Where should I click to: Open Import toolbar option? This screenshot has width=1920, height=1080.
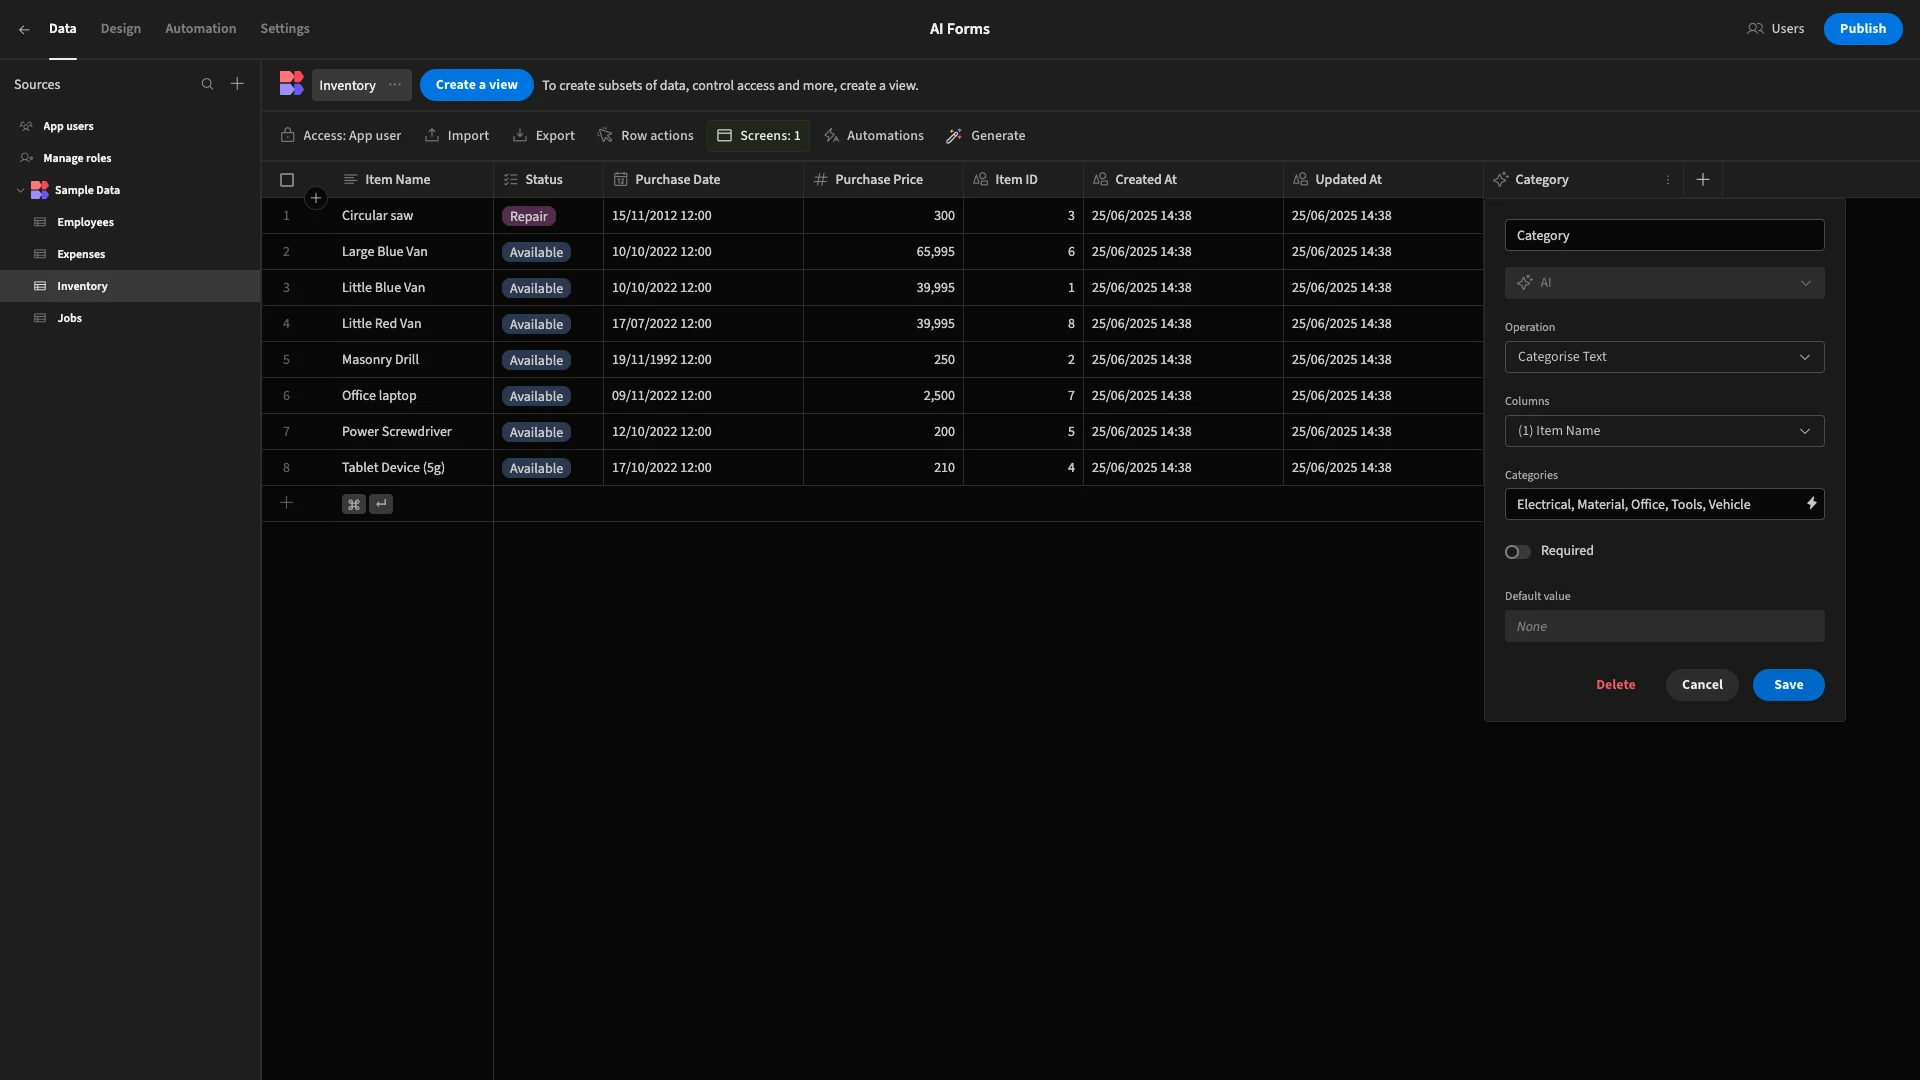[x=457, y=136]
